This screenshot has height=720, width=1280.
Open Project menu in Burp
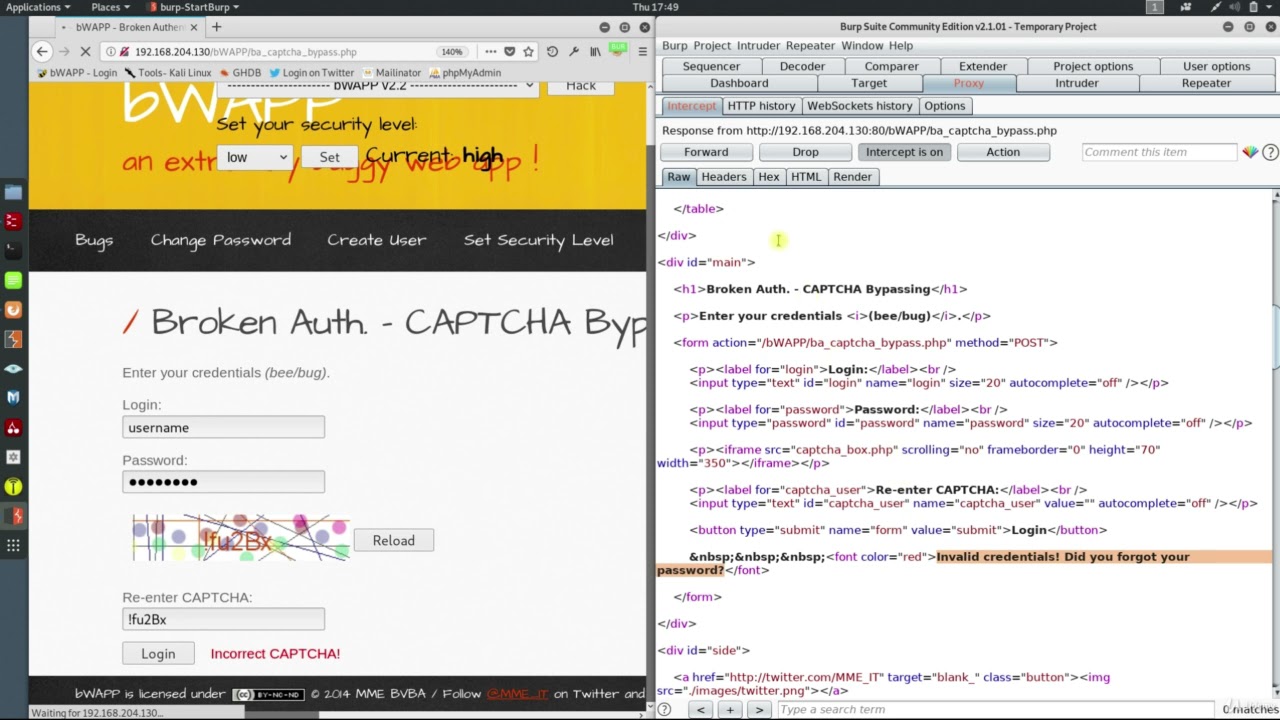[x=712, y=46]
